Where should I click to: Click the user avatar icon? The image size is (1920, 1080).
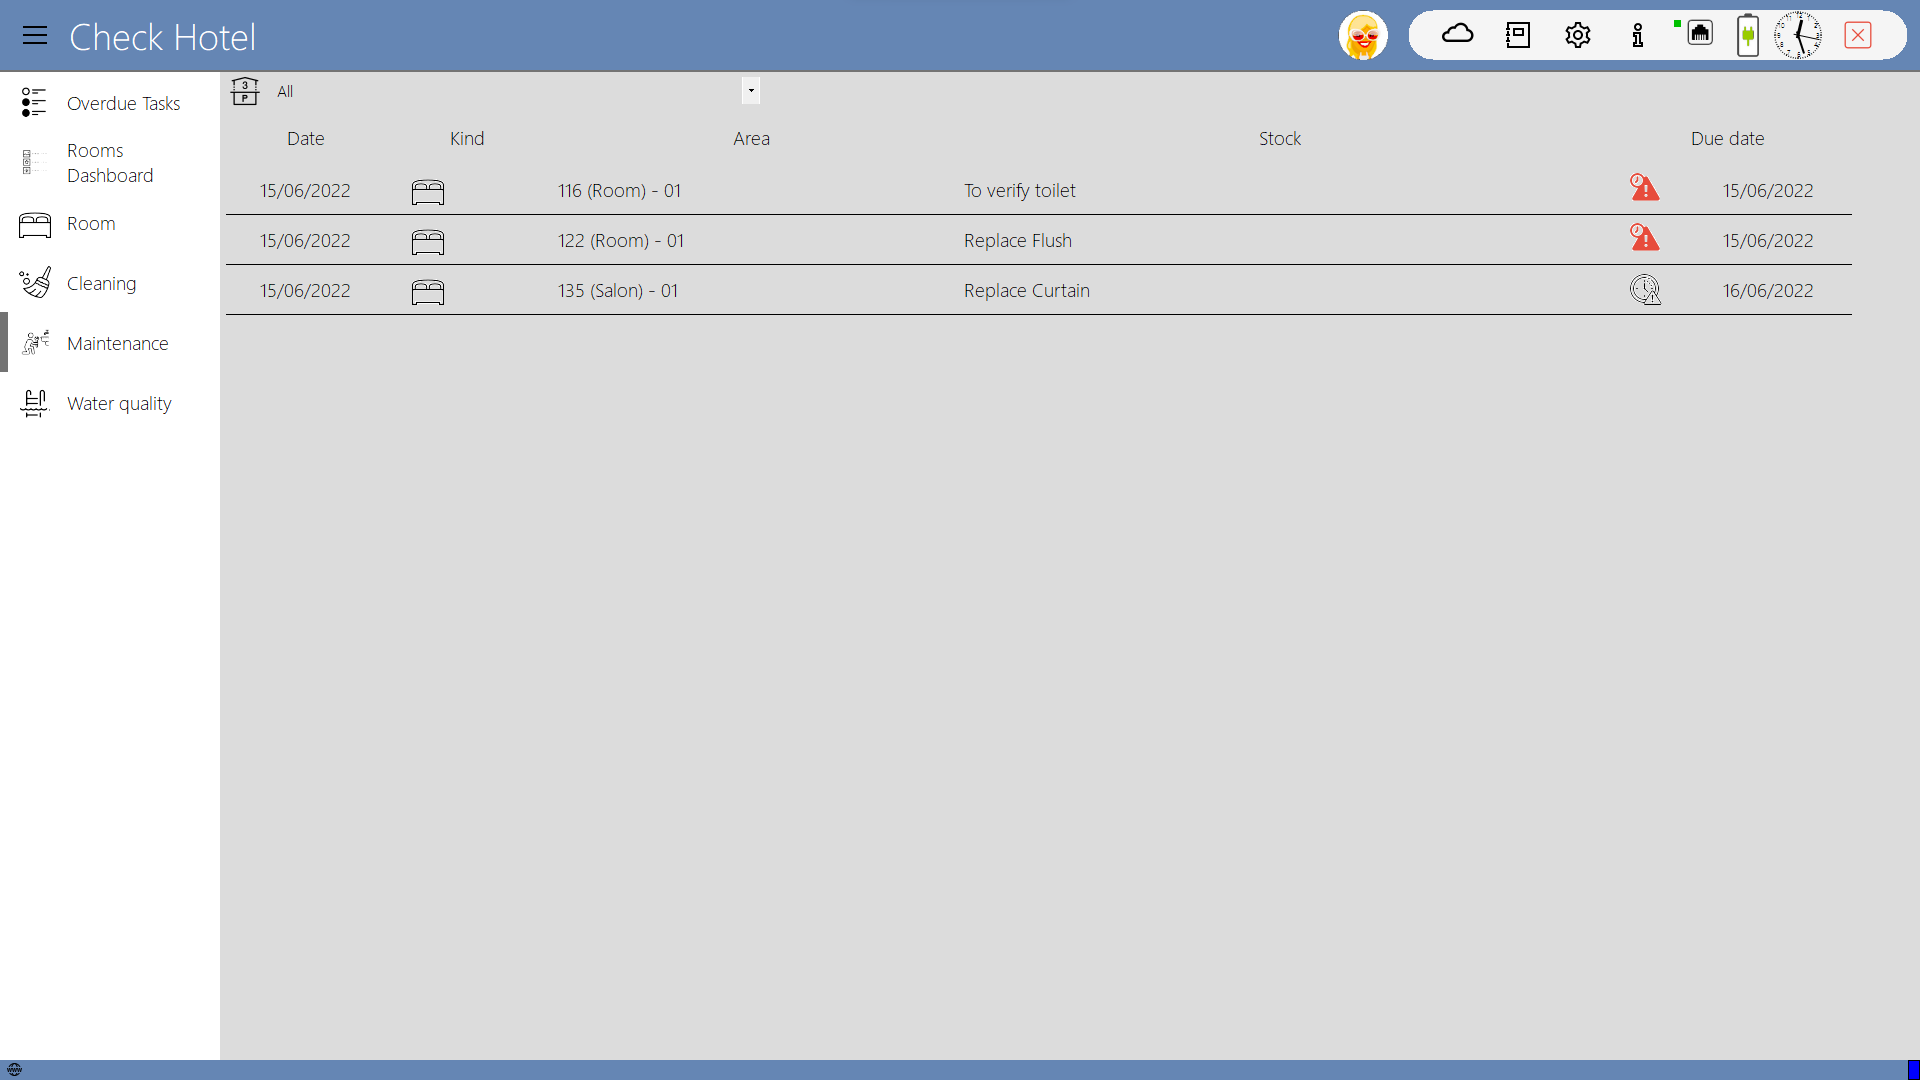coord(1363,36)
